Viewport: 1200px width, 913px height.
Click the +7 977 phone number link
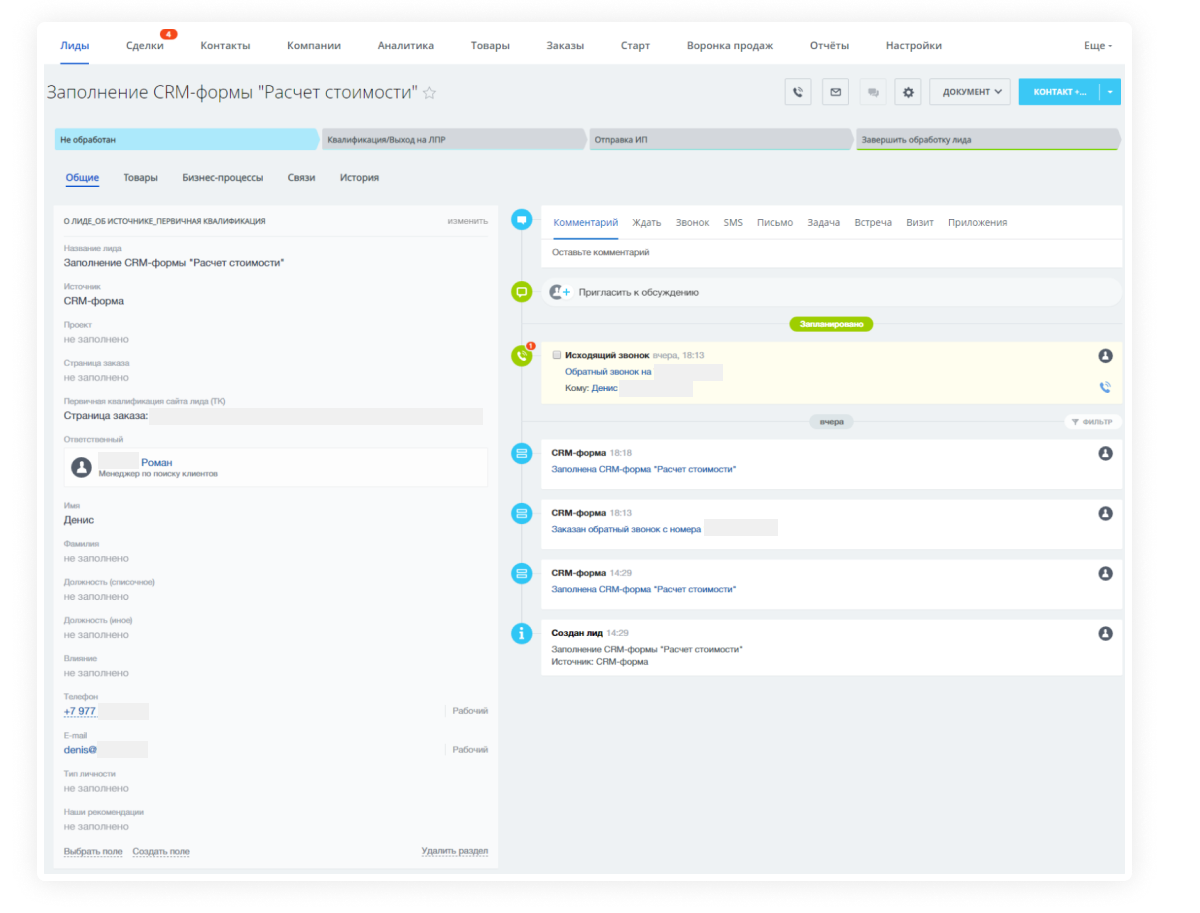click(x=80, y=711)
